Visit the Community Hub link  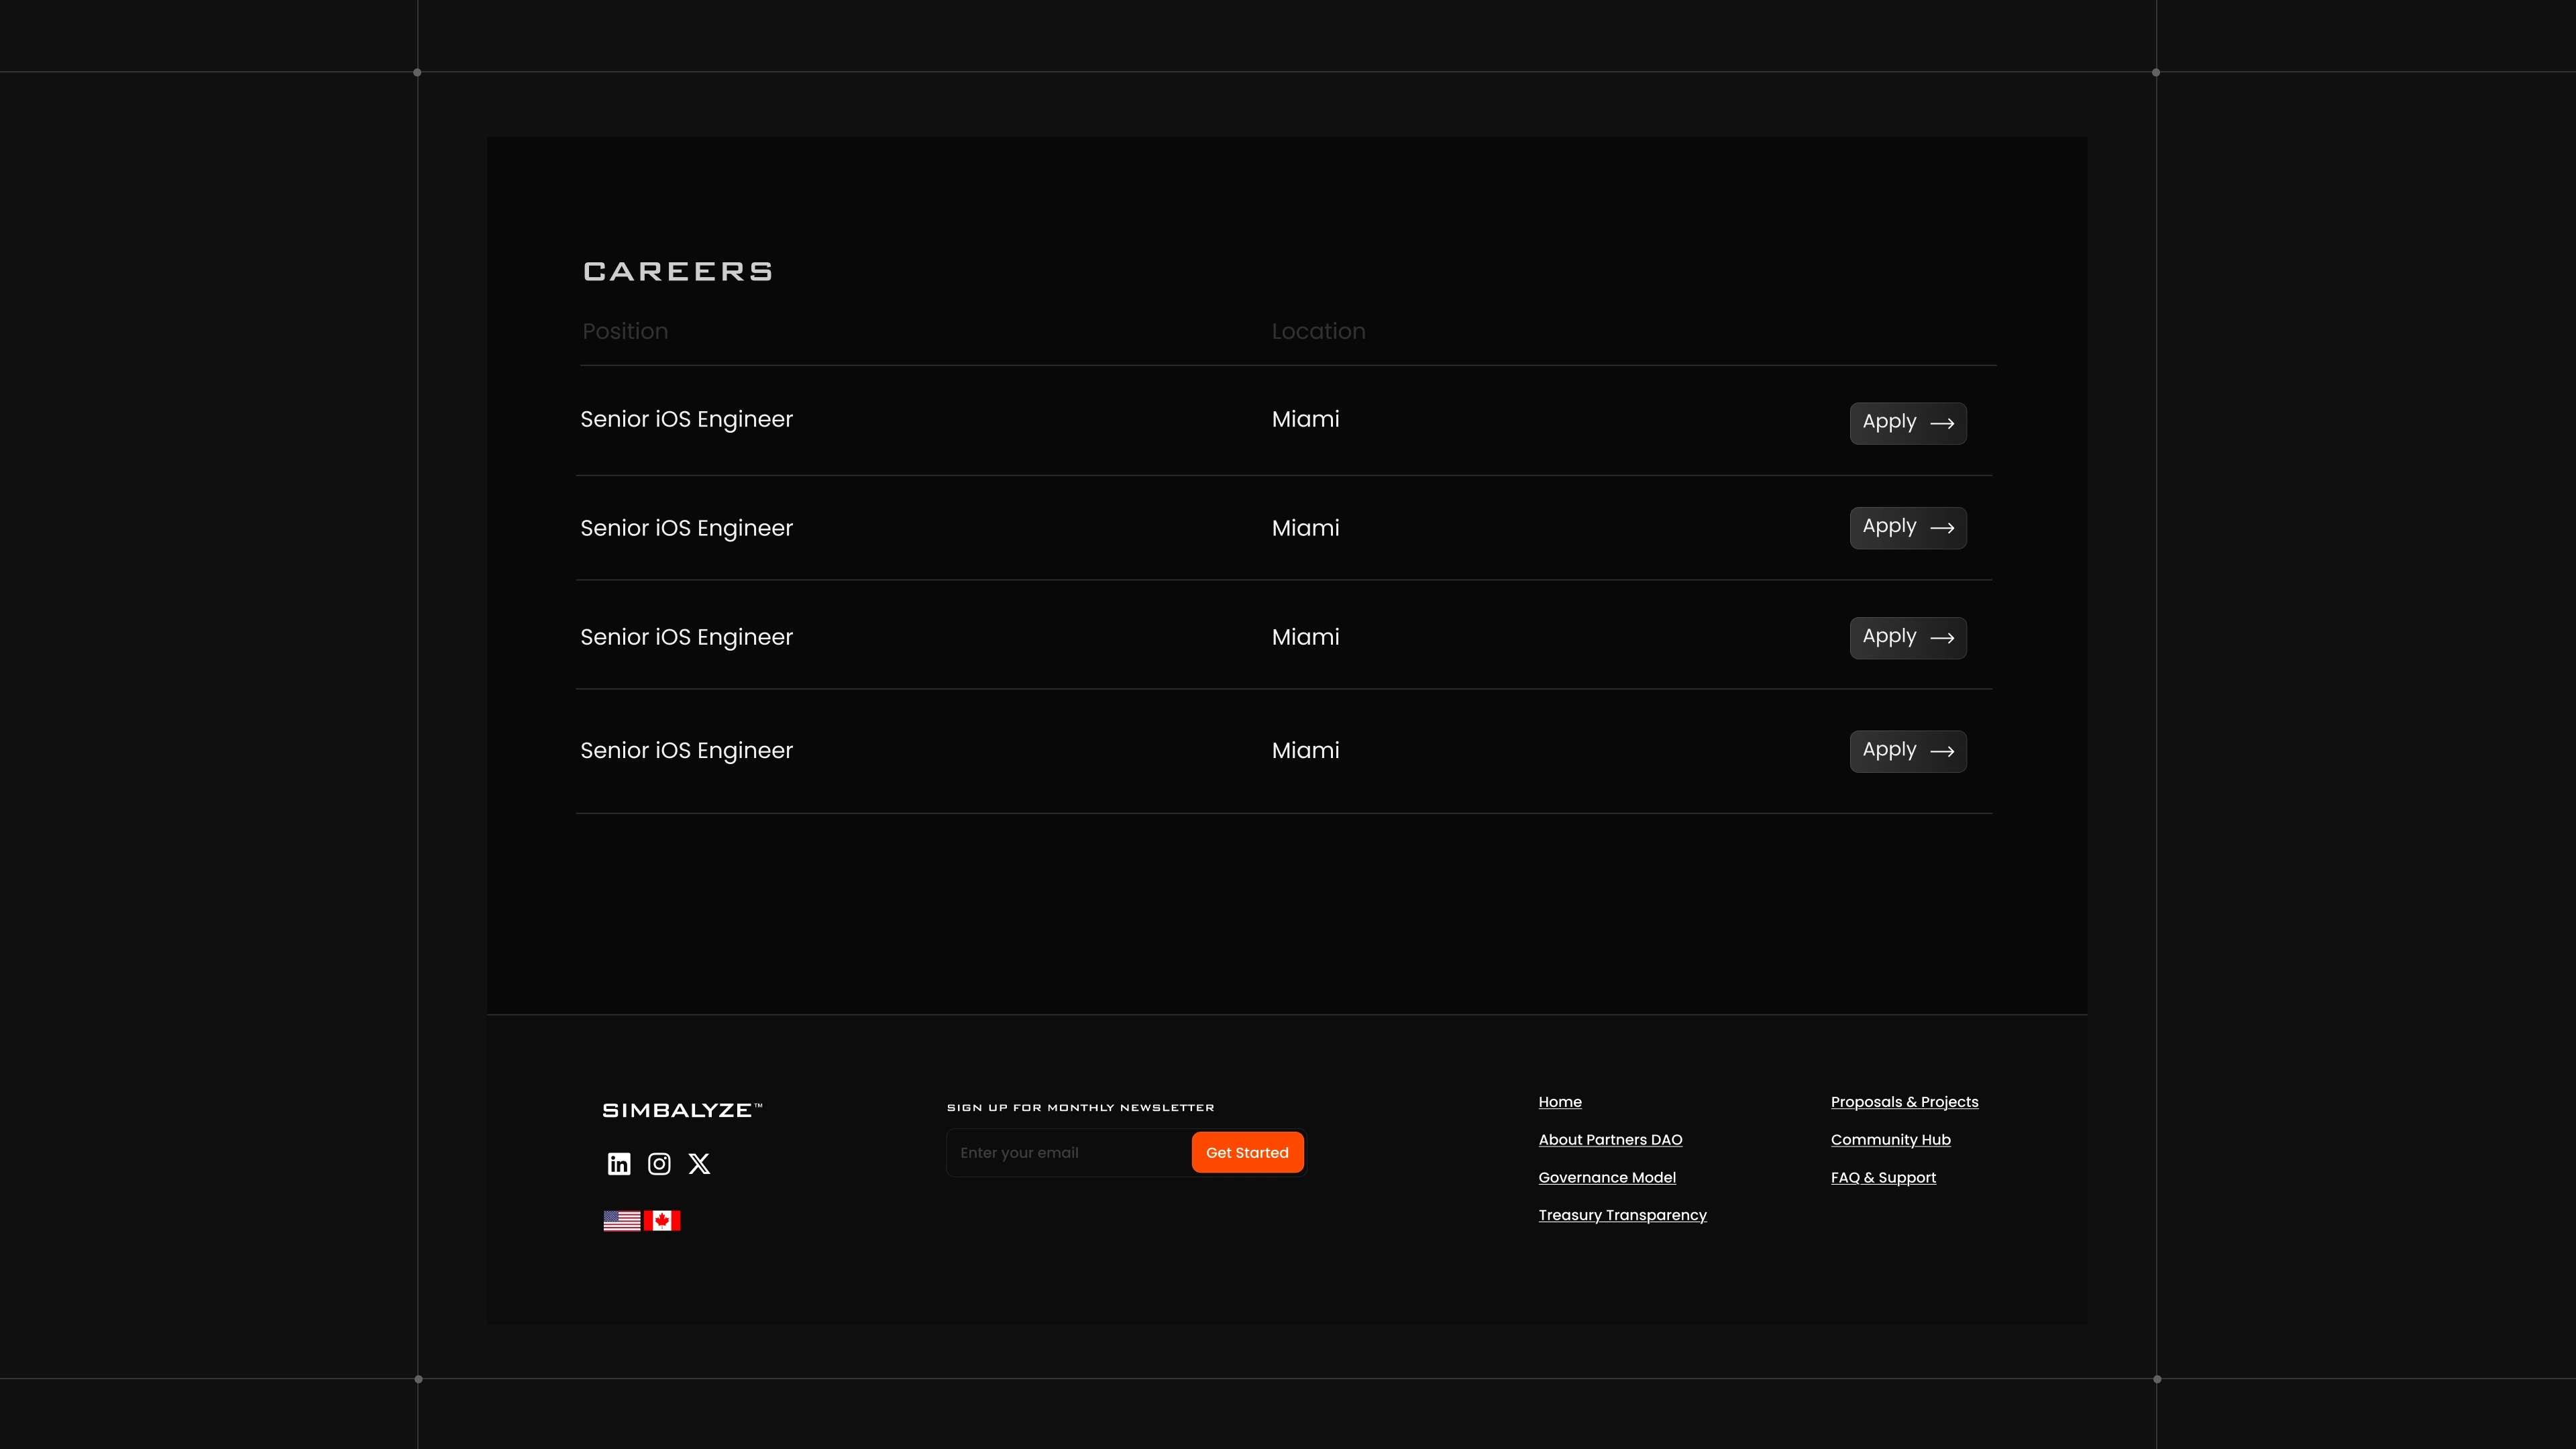(1890, 1140)
